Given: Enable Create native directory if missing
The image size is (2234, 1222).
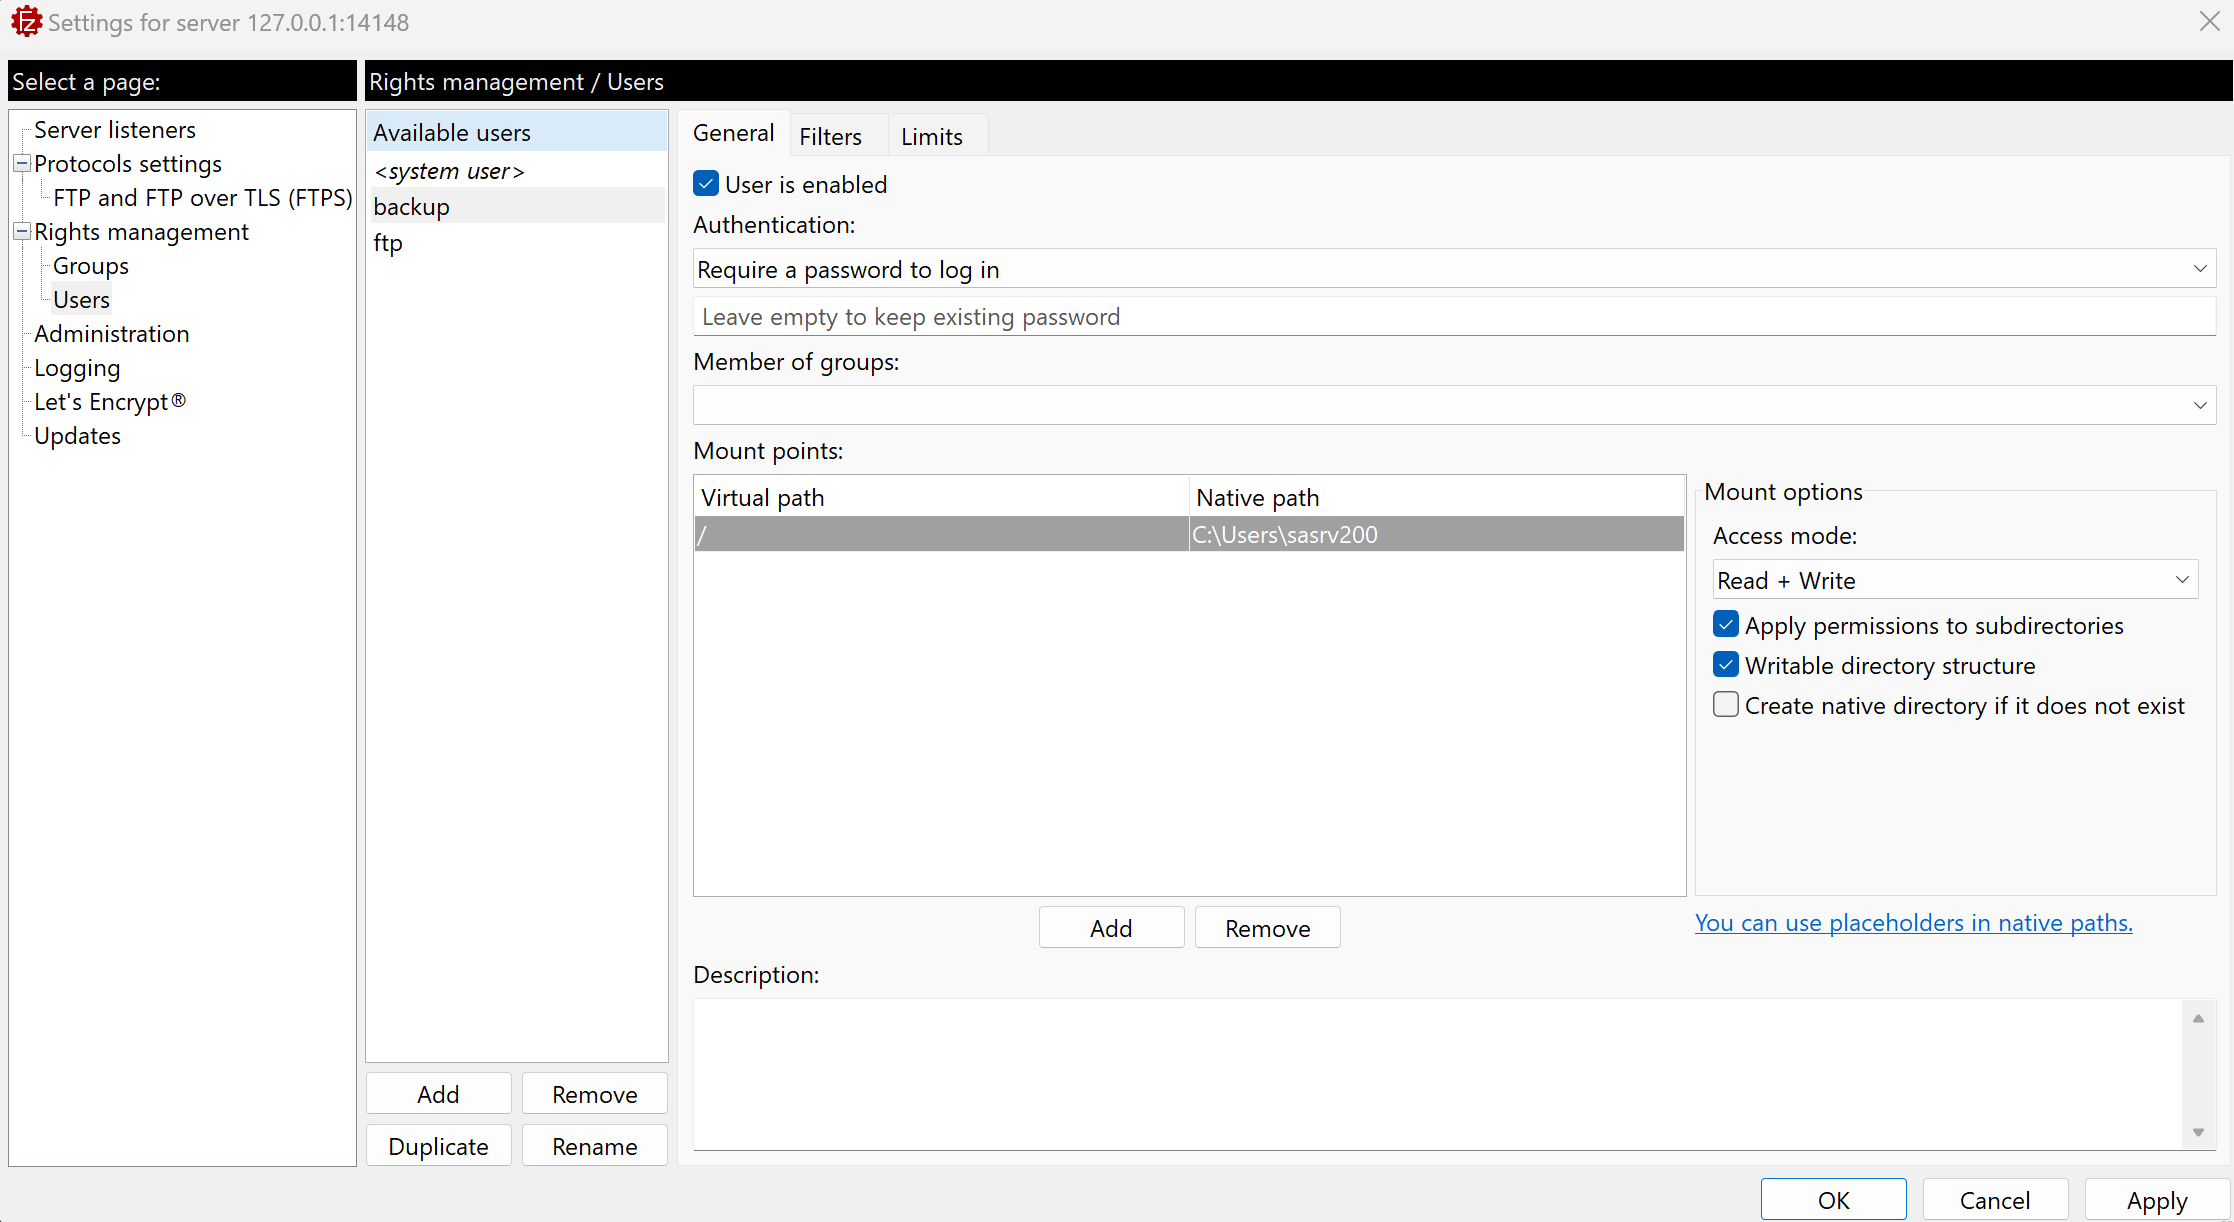Looking at the screenshot, I should 1726,705.
